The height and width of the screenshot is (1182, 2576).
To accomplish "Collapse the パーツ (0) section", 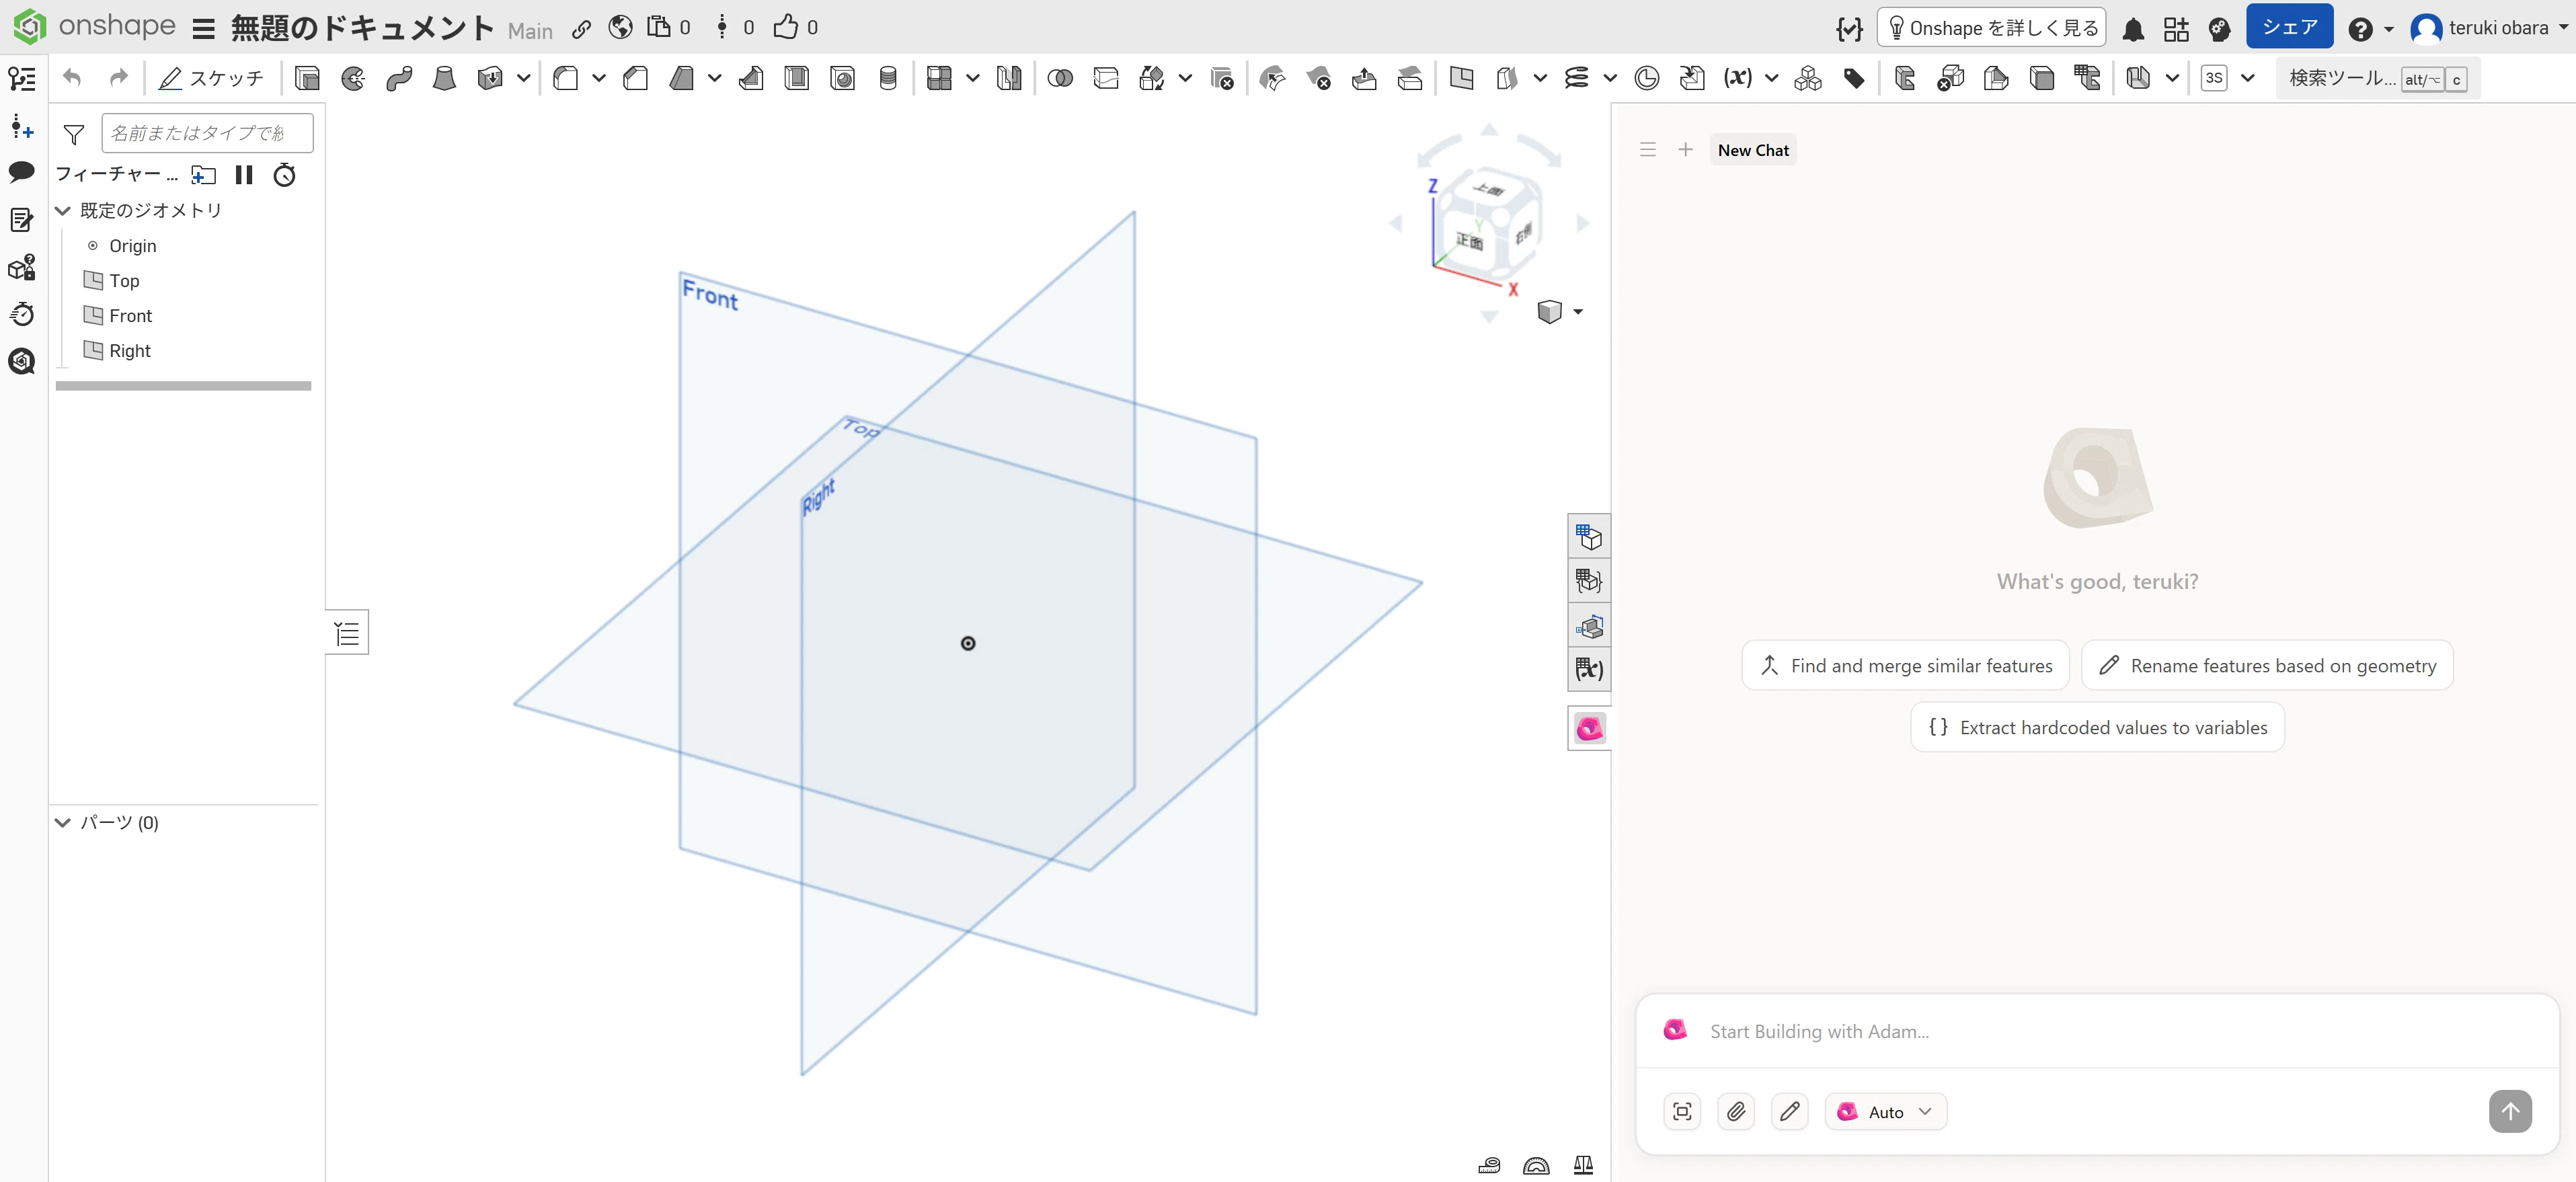I will click(x=63, y=822).
